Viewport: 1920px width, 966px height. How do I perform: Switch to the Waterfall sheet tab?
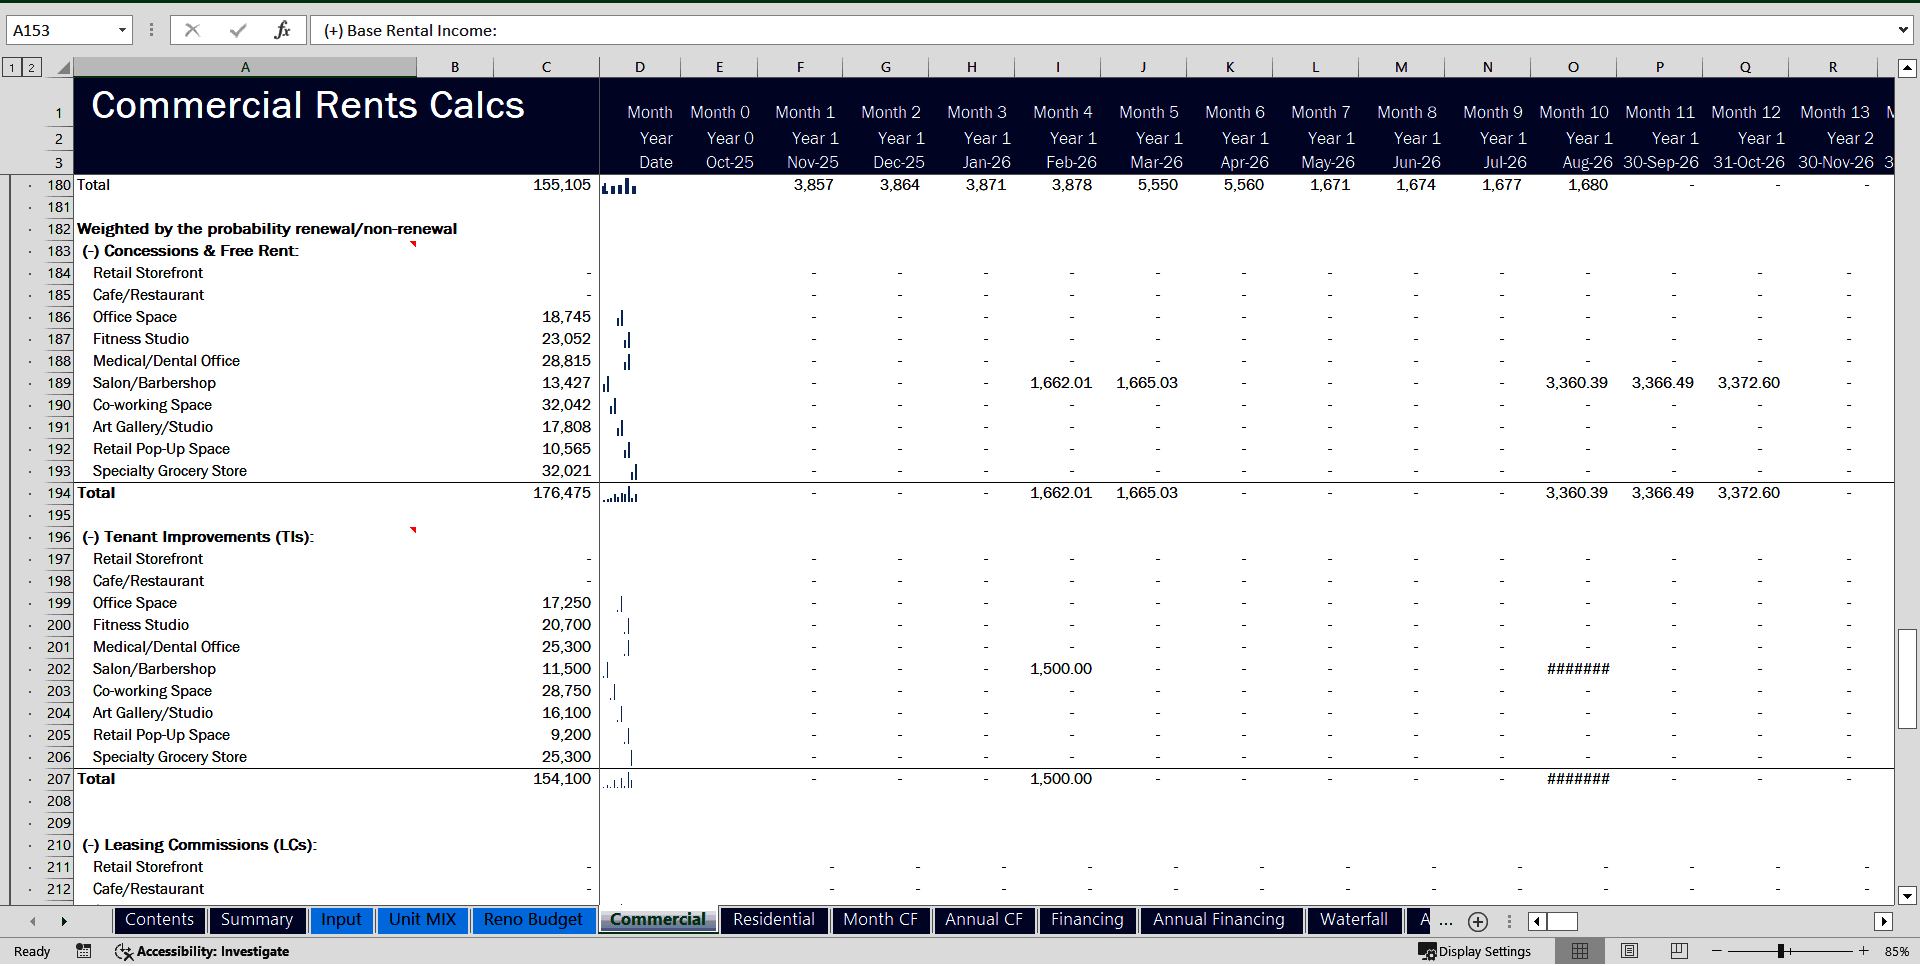tap(1354, 920)
